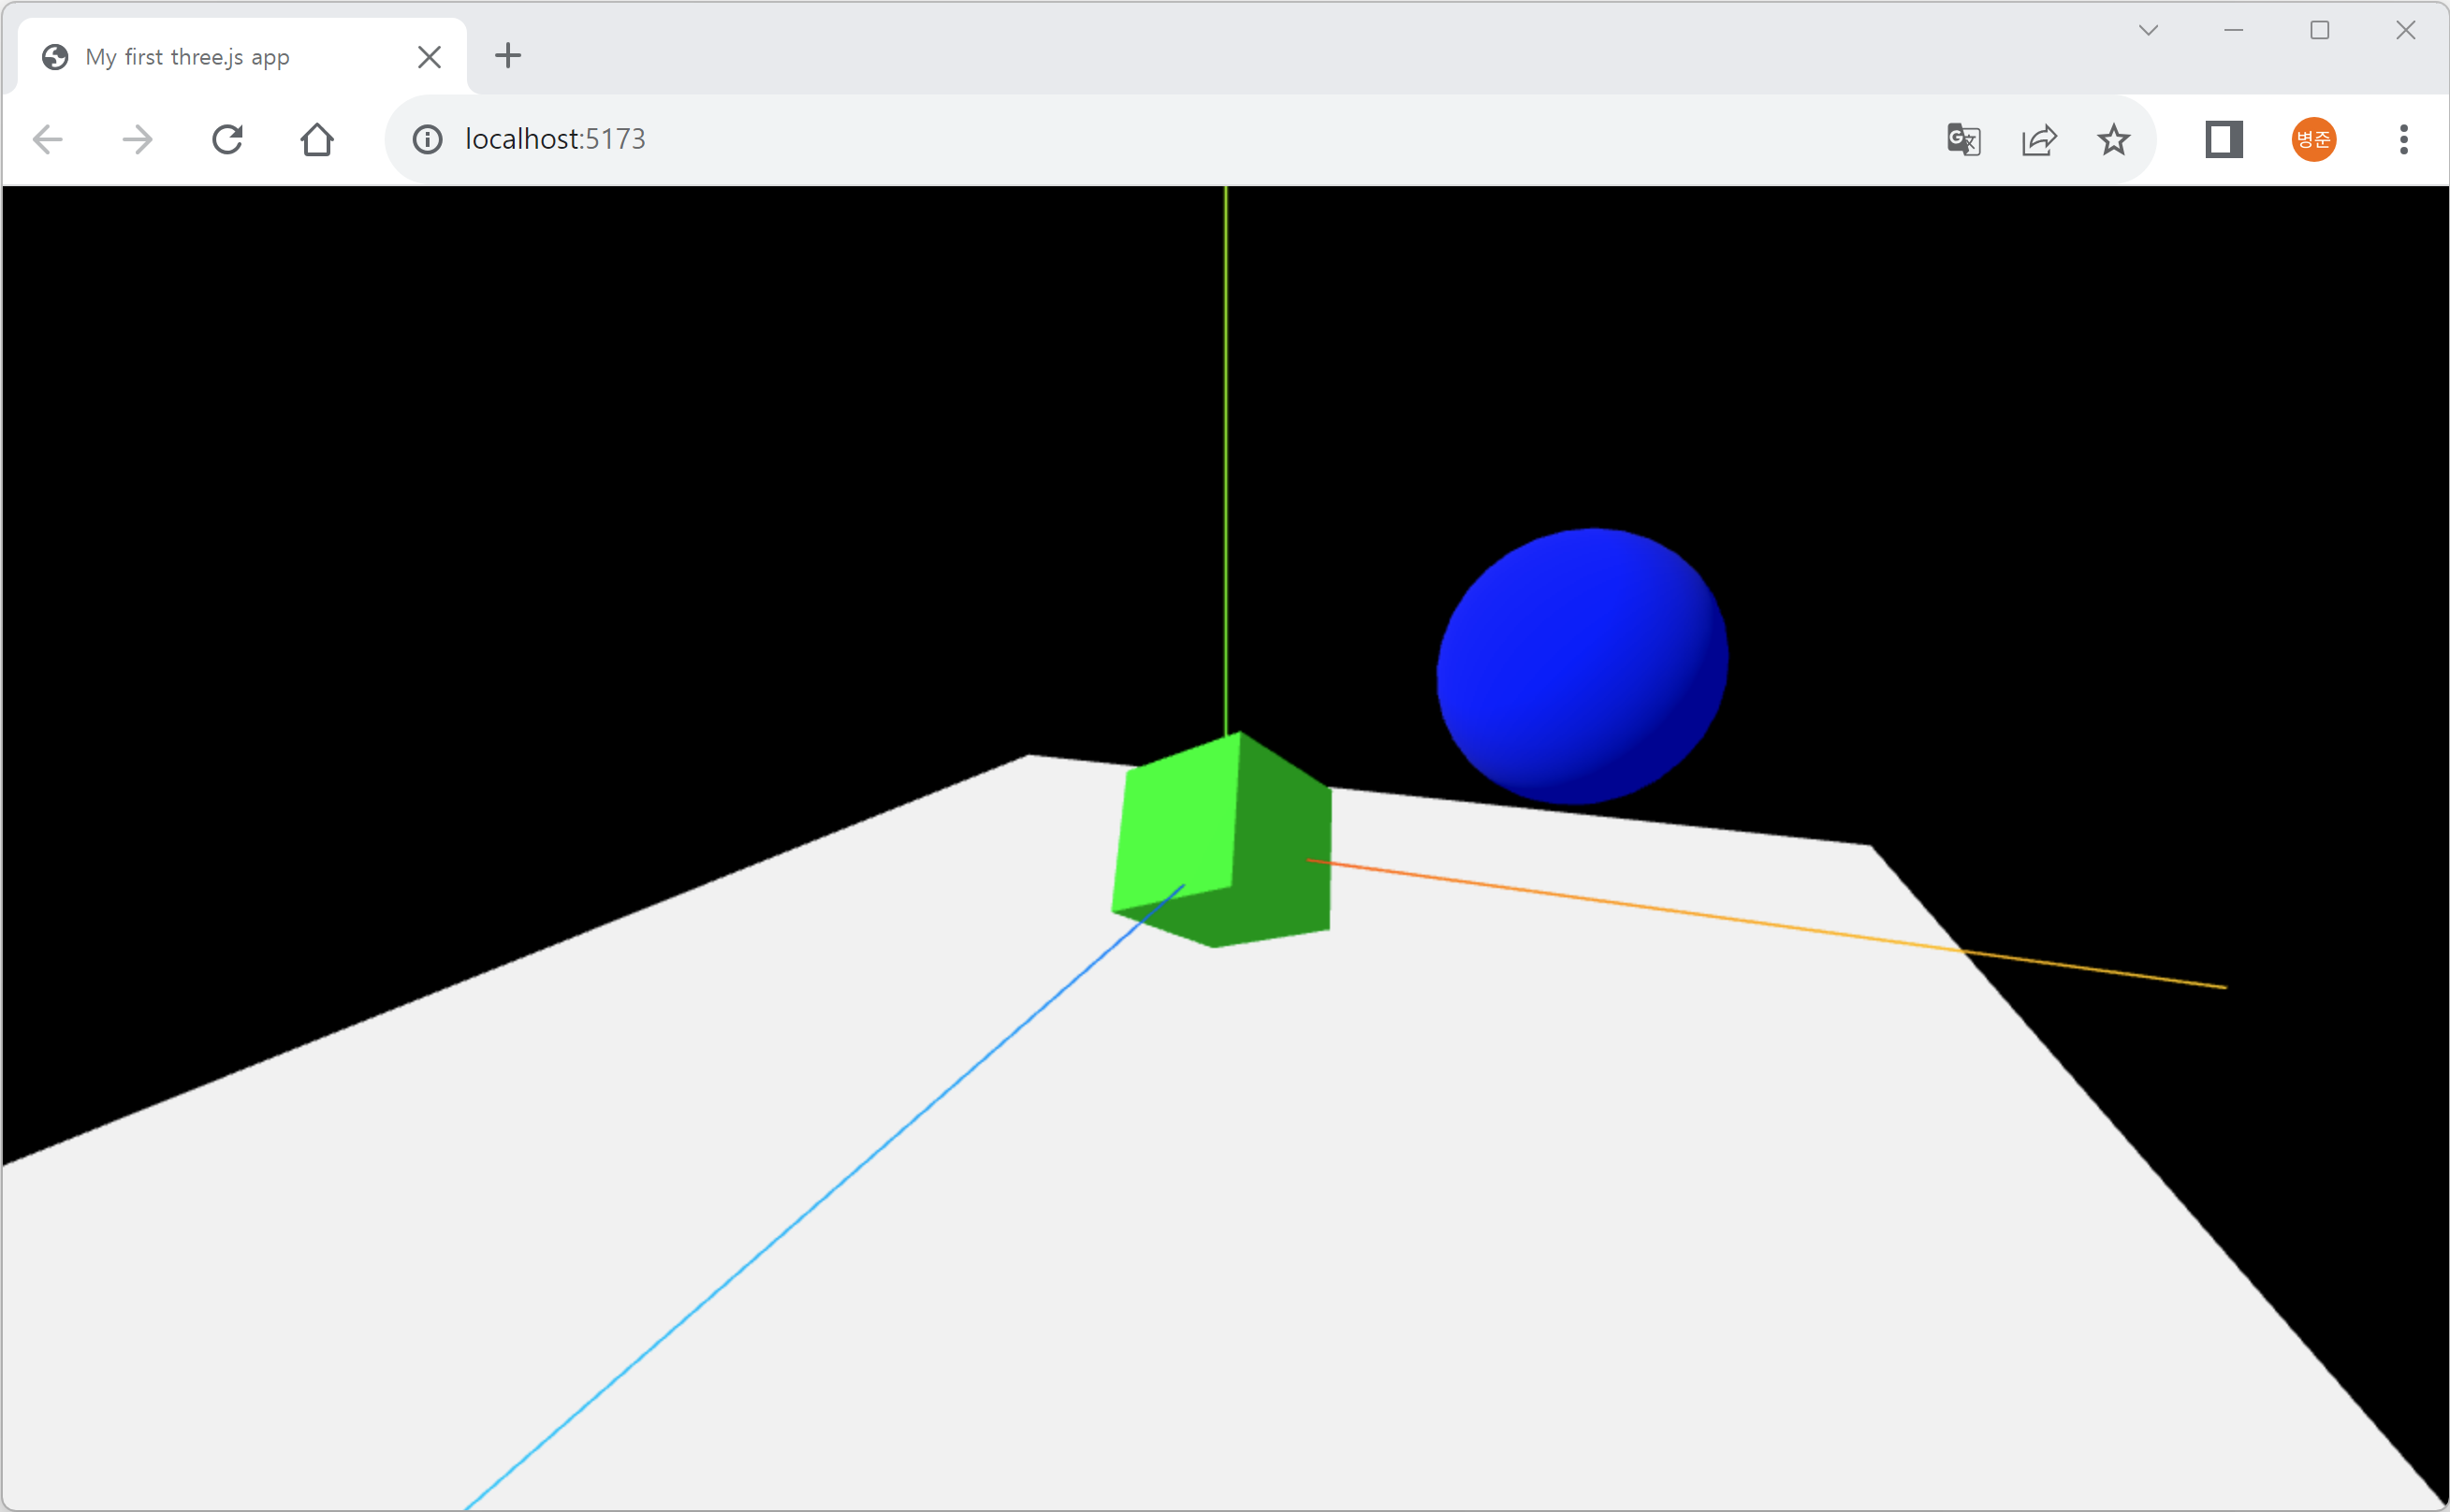Bookmark this tab with star
Viewport: 2450px width, 1512px height.
(x=2113, y=139)
